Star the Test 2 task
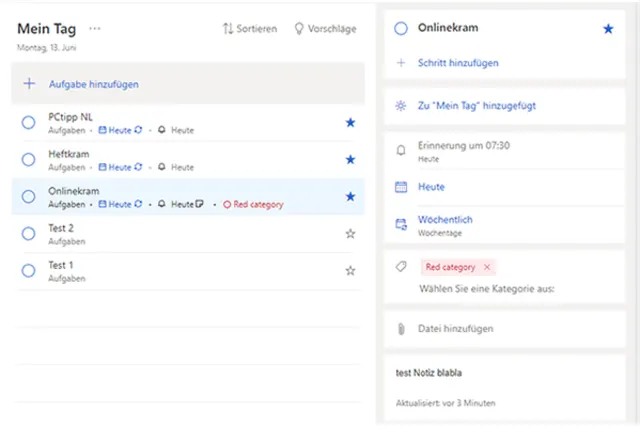The image size is (640, 427). 350,233
